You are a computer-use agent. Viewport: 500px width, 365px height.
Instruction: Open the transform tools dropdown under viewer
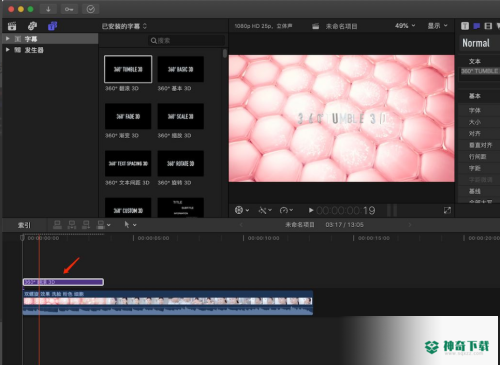point(242,210)
